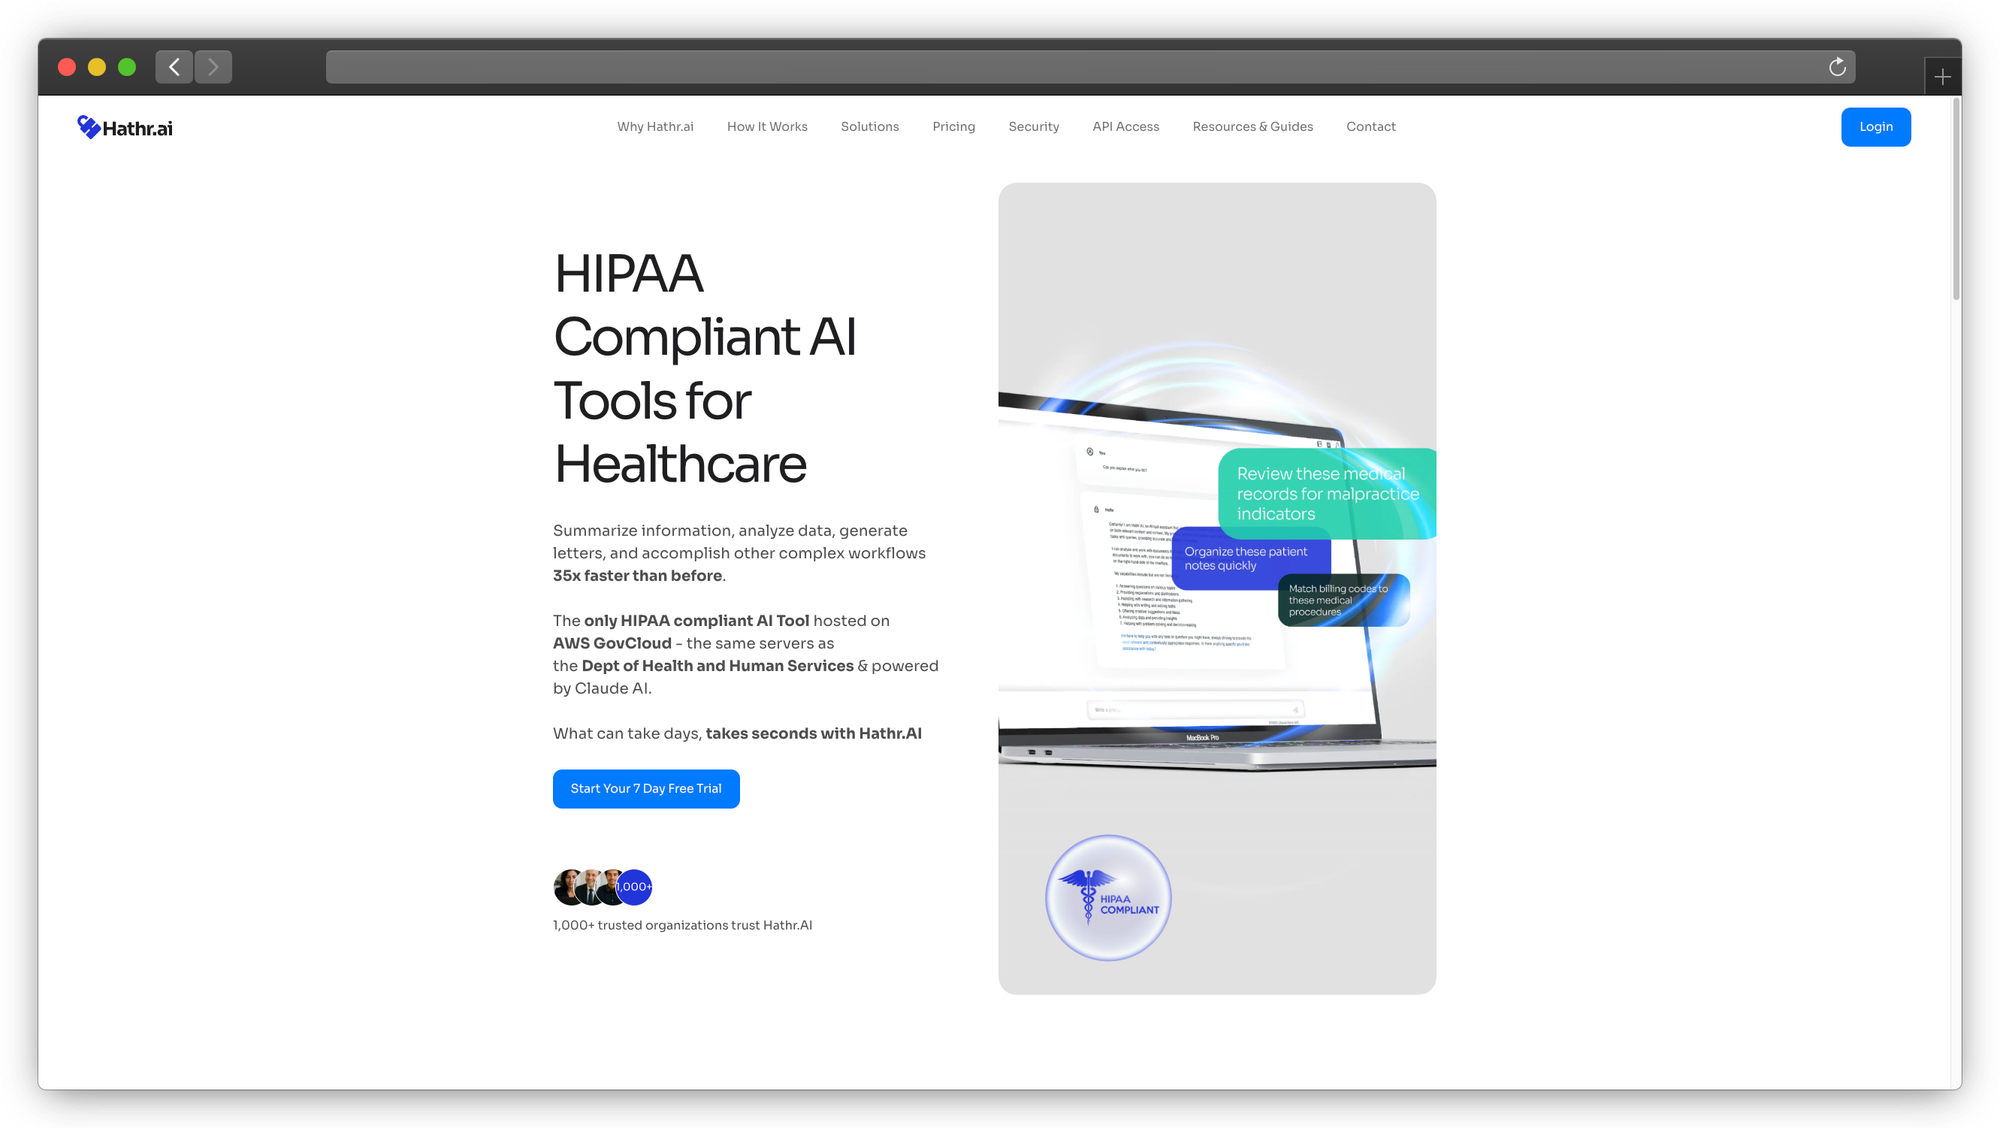
Task: Open Resources & Guides menu
Action: pyautogui.click(x=1252, y=127)
